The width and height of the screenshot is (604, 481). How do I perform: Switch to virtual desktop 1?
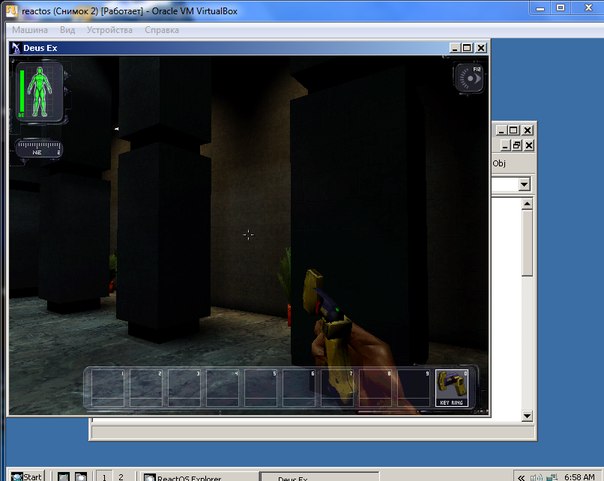[104, 477]
